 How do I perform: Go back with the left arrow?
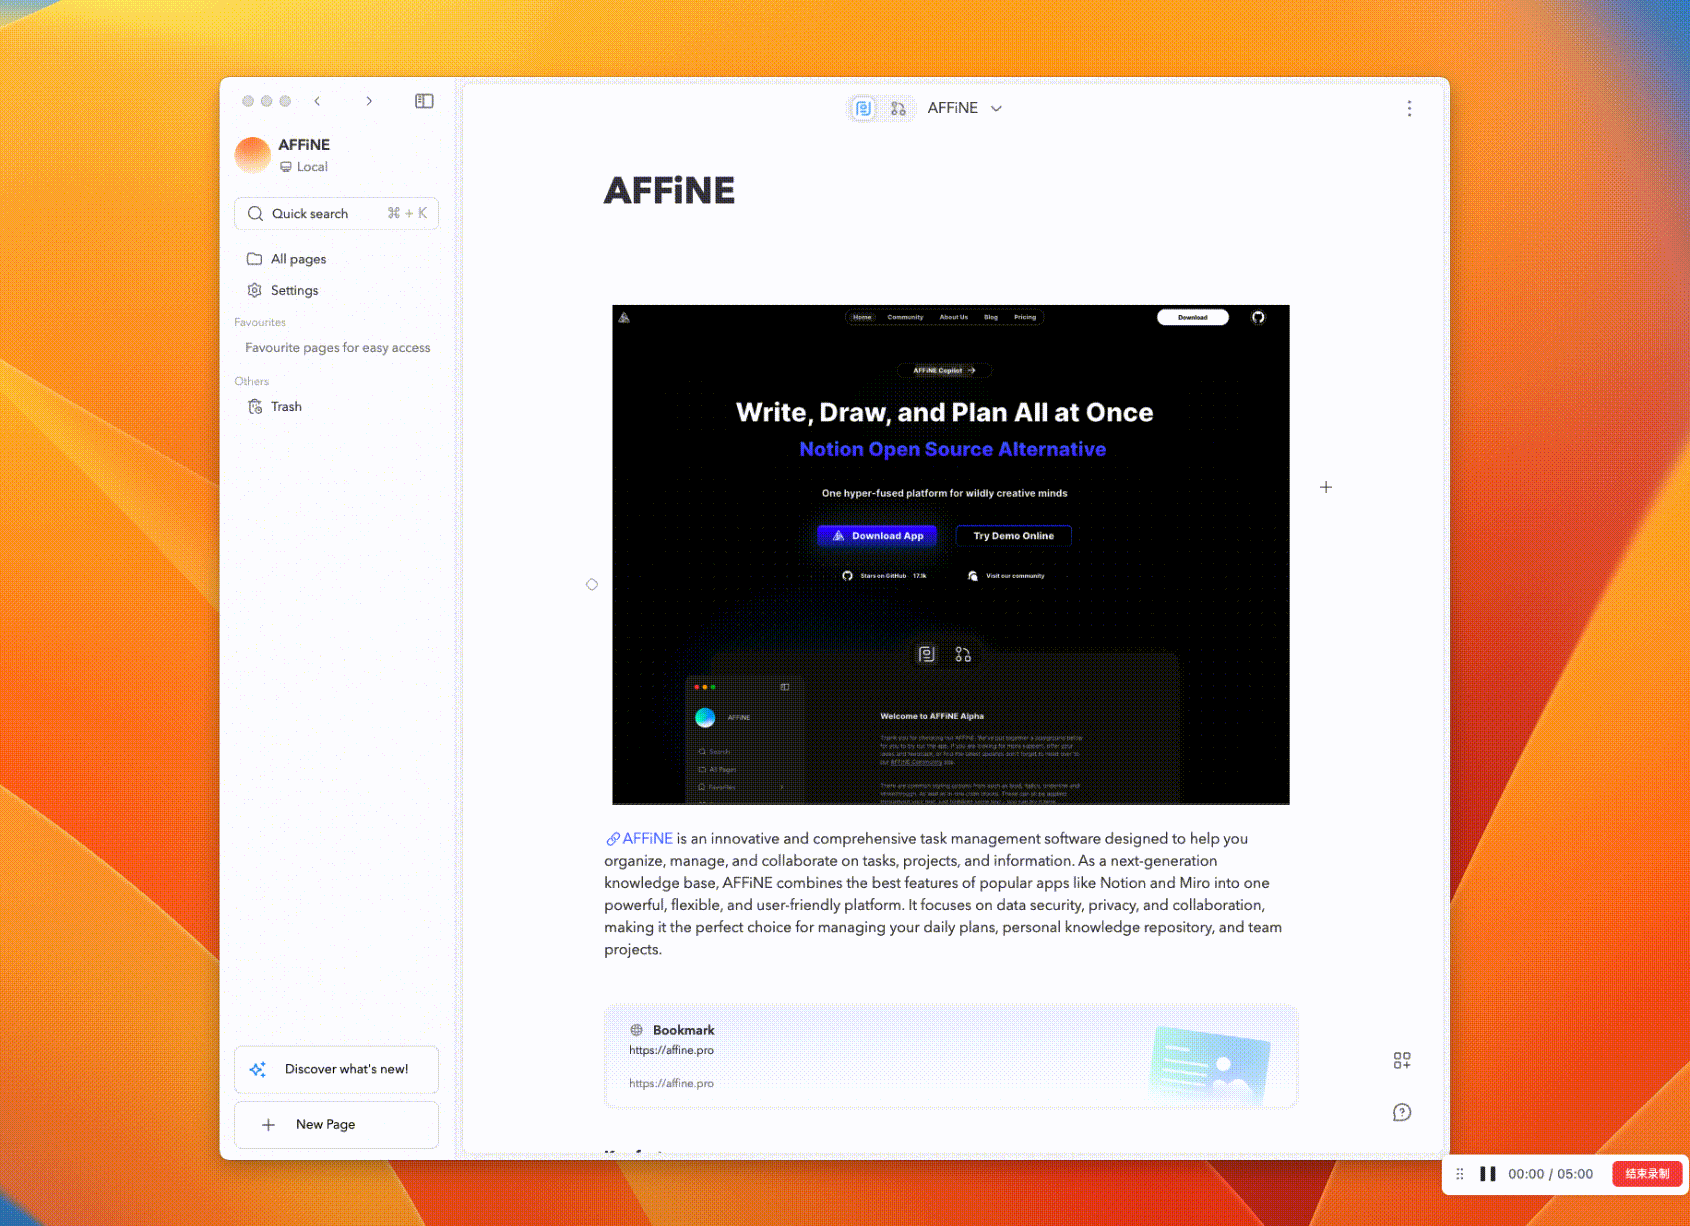317,101
